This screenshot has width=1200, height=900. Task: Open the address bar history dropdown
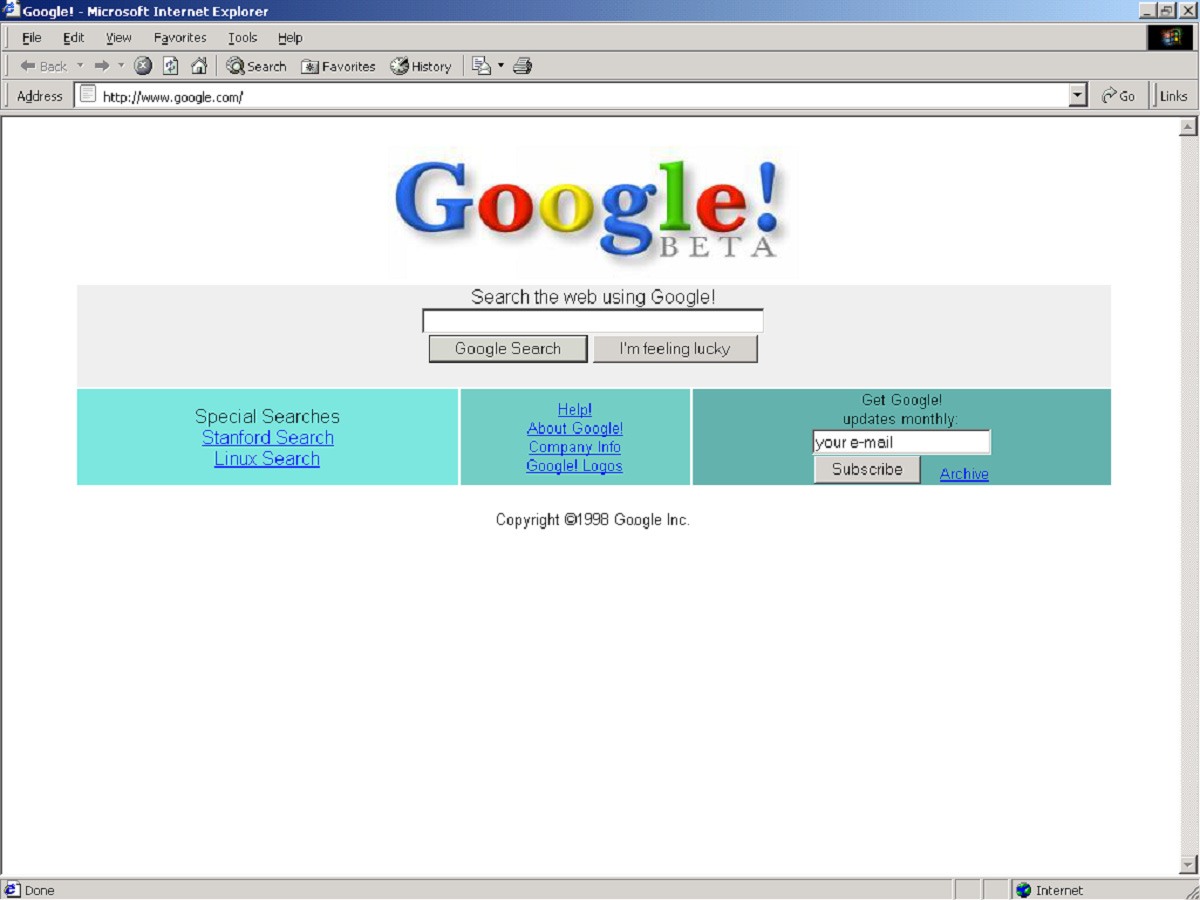point(1078,95)
